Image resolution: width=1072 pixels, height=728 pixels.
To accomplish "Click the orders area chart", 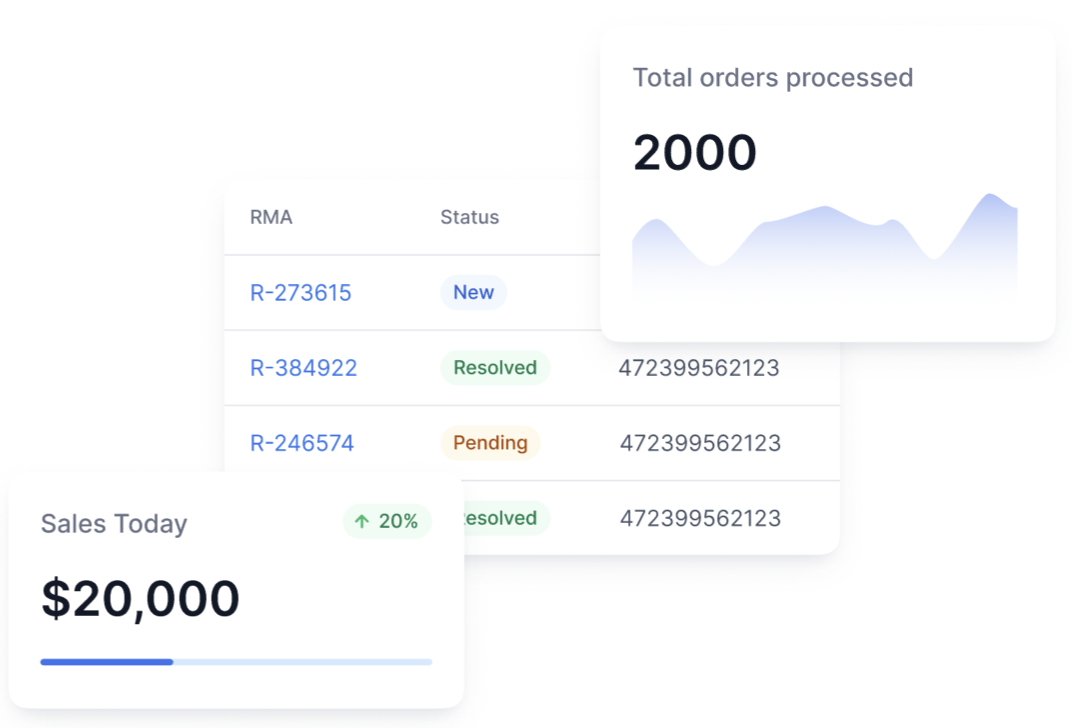I will tap(825, 247).
